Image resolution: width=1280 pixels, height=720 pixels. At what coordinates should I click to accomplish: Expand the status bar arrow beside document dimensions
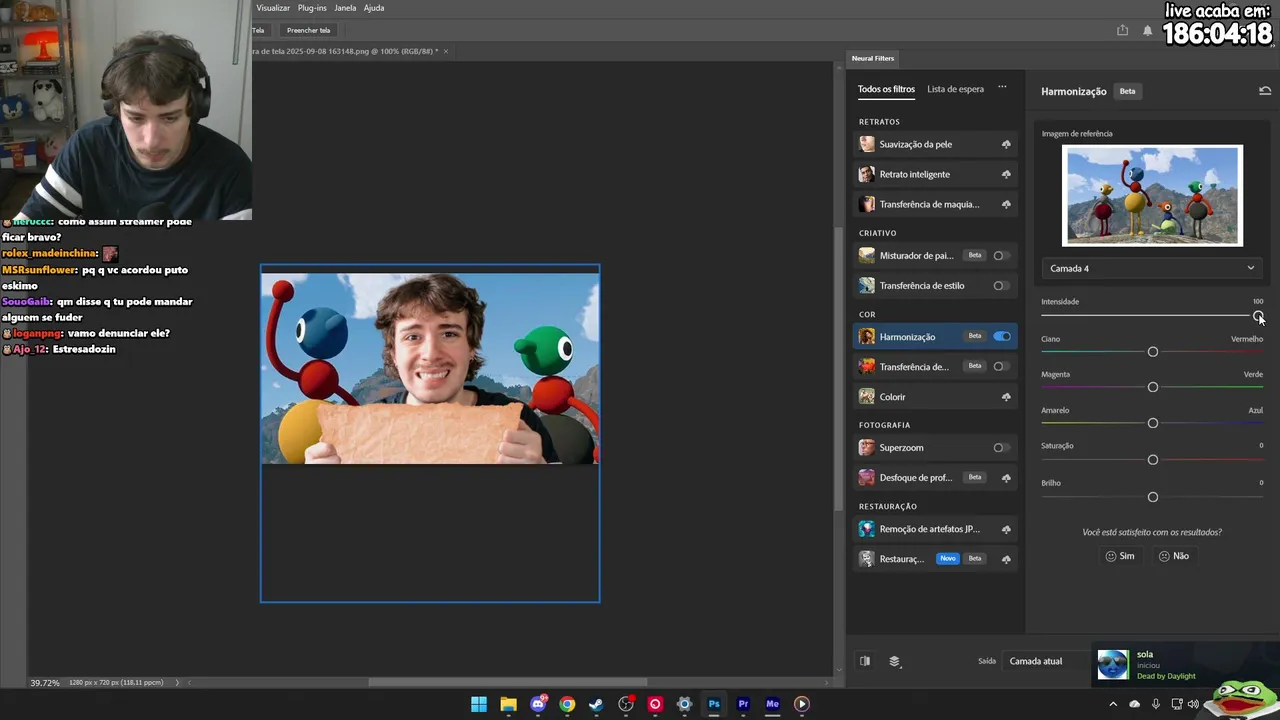(x=178, y=683)
